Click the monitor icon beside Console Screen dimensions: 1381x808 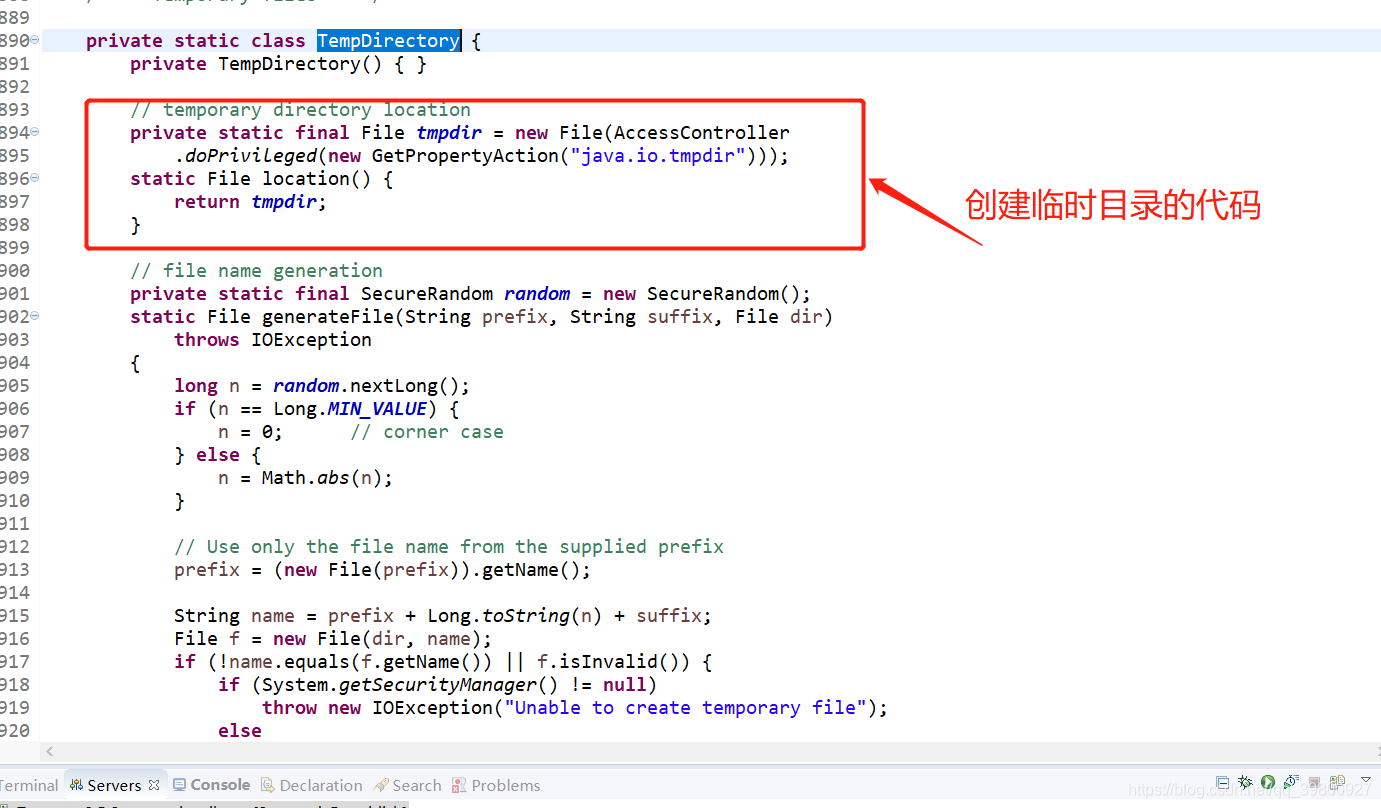pyautogui.click(x=179, y=785)
